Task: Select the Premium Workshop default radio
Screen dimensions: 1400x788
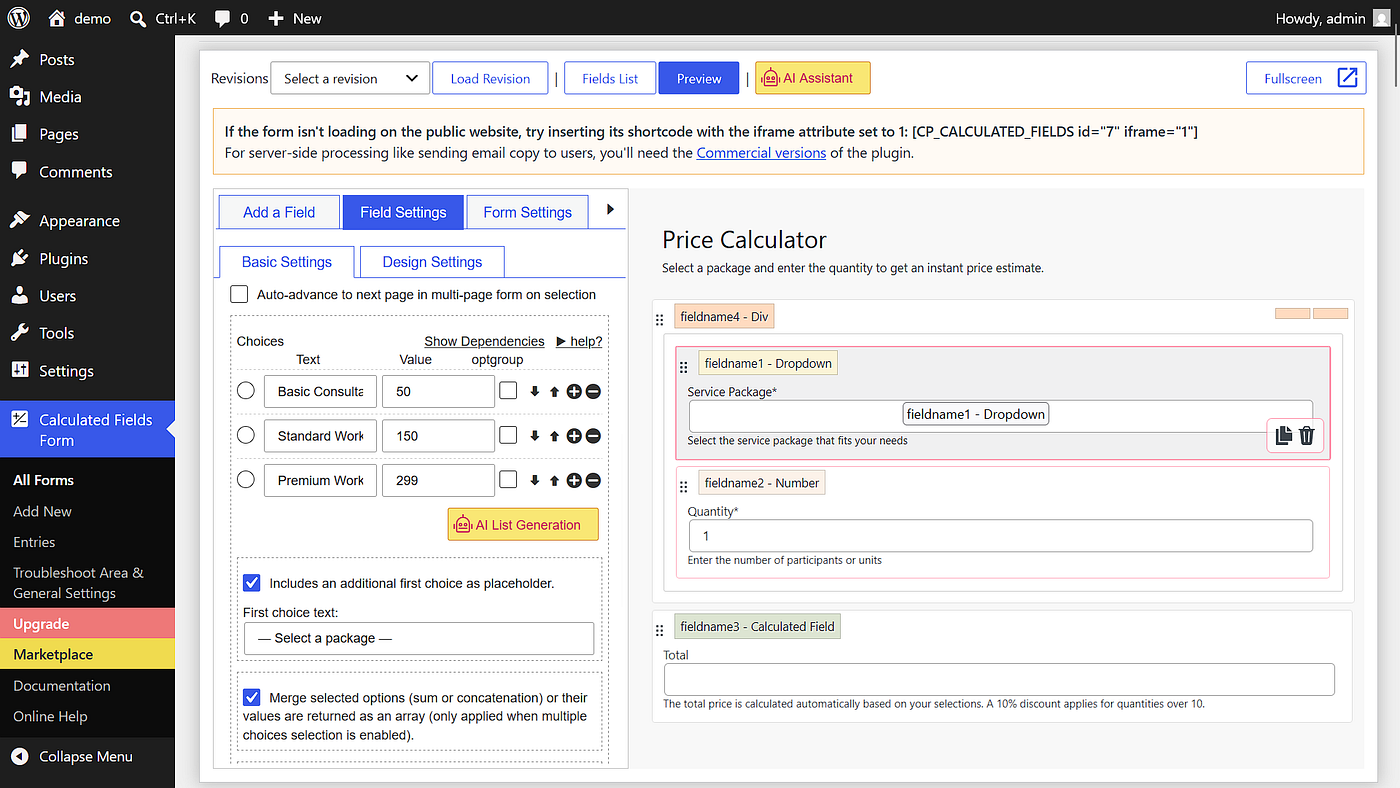Action: point(246,479)
